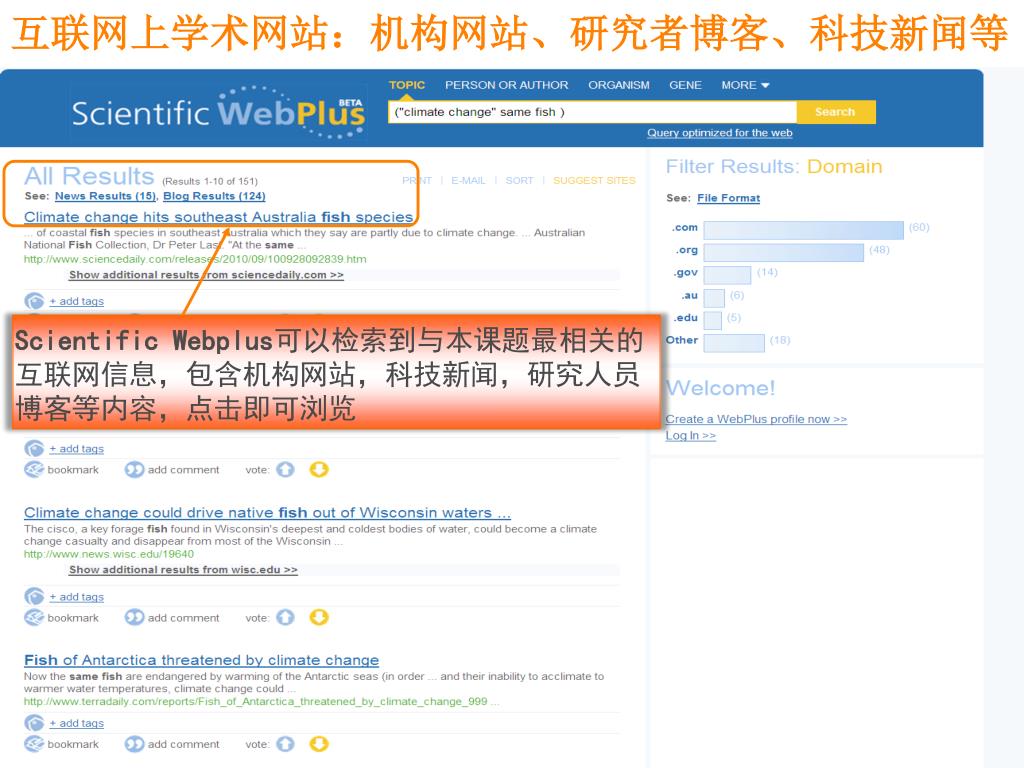The height and width of the screenshot is (768, 1024).
Task: Click add tags above Wisconsin result
Action: [76, 449]
